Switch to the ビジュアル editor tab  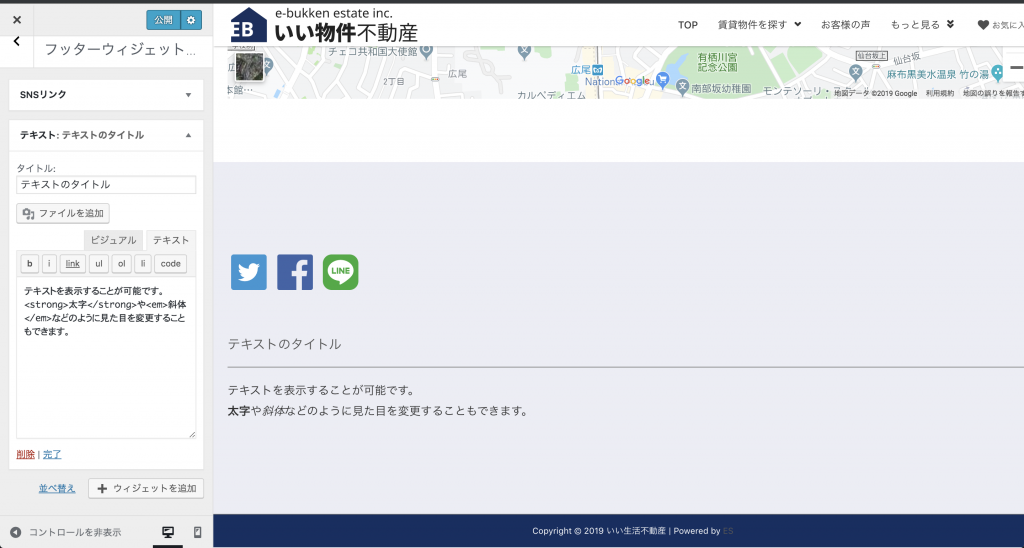(113, 240)
